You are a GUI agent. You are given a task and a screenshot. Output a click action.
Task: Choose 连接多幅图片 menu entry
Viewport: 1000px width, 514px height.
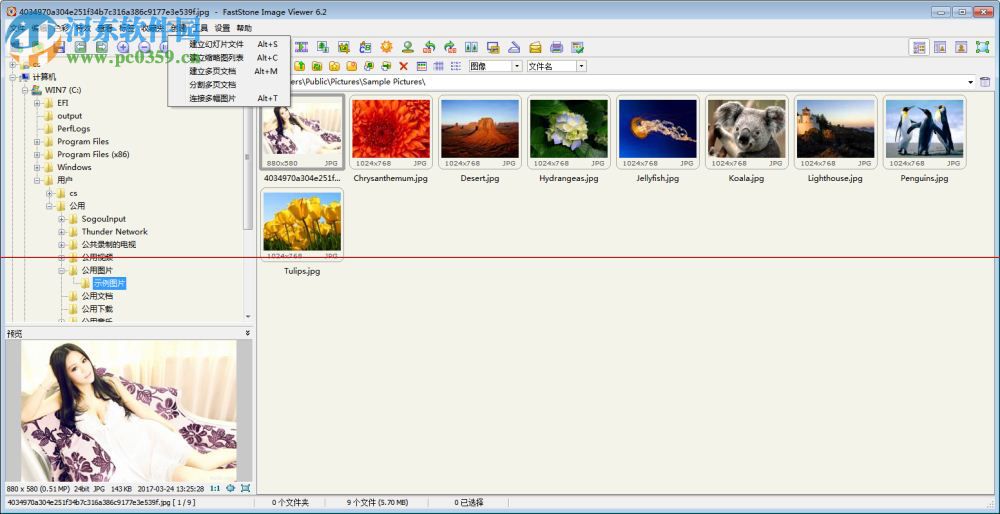[229, 98]
